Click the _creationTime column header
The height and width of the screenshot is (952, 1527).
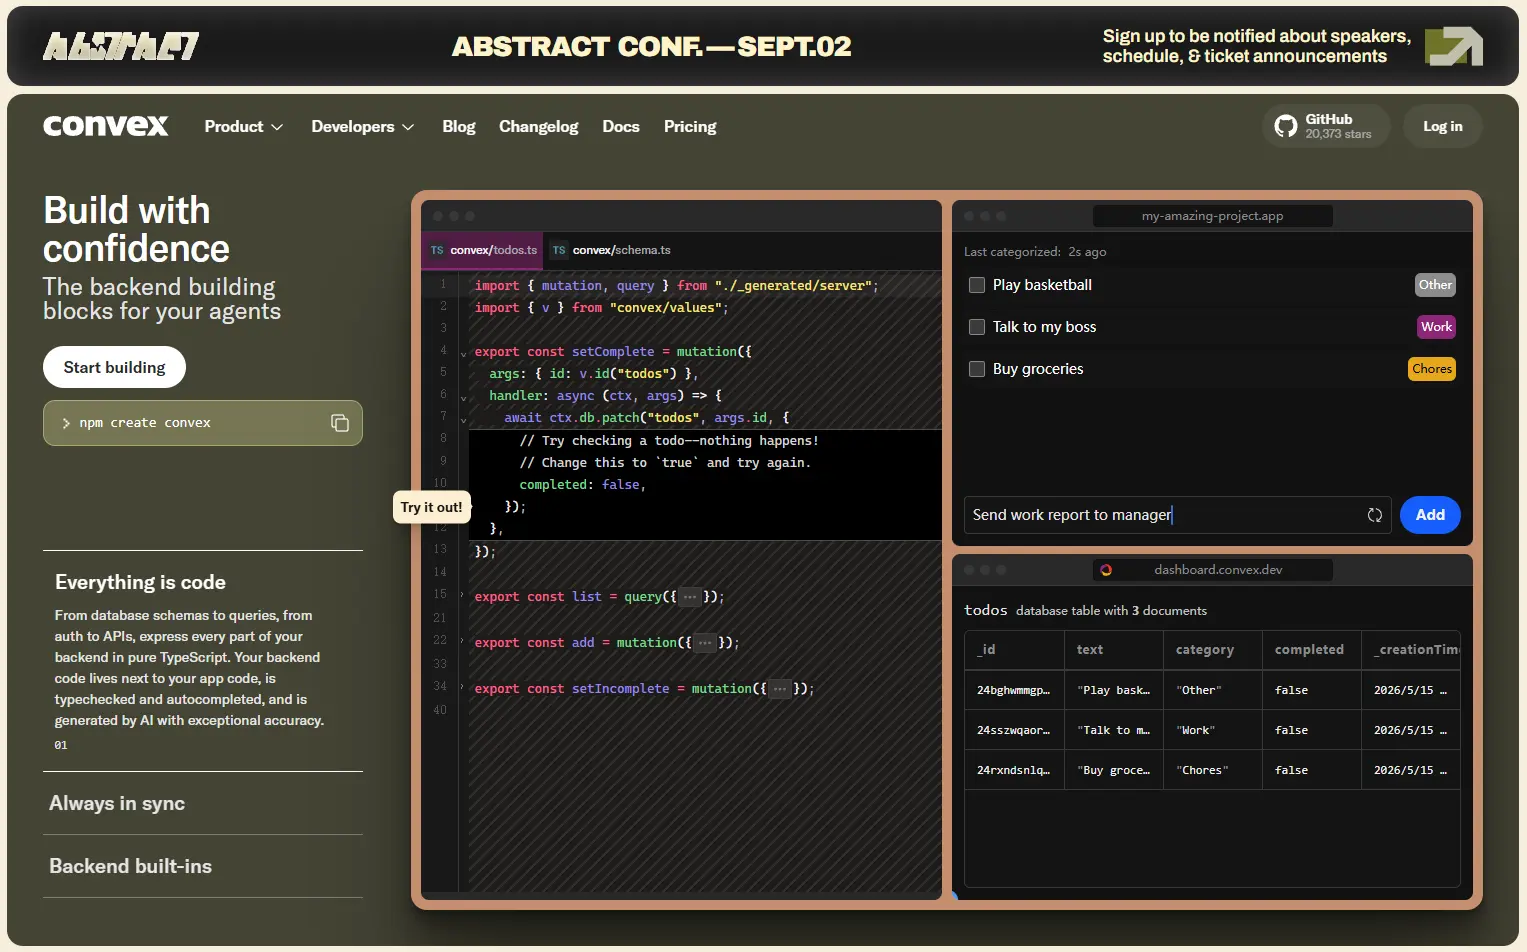coord(1411,650)
